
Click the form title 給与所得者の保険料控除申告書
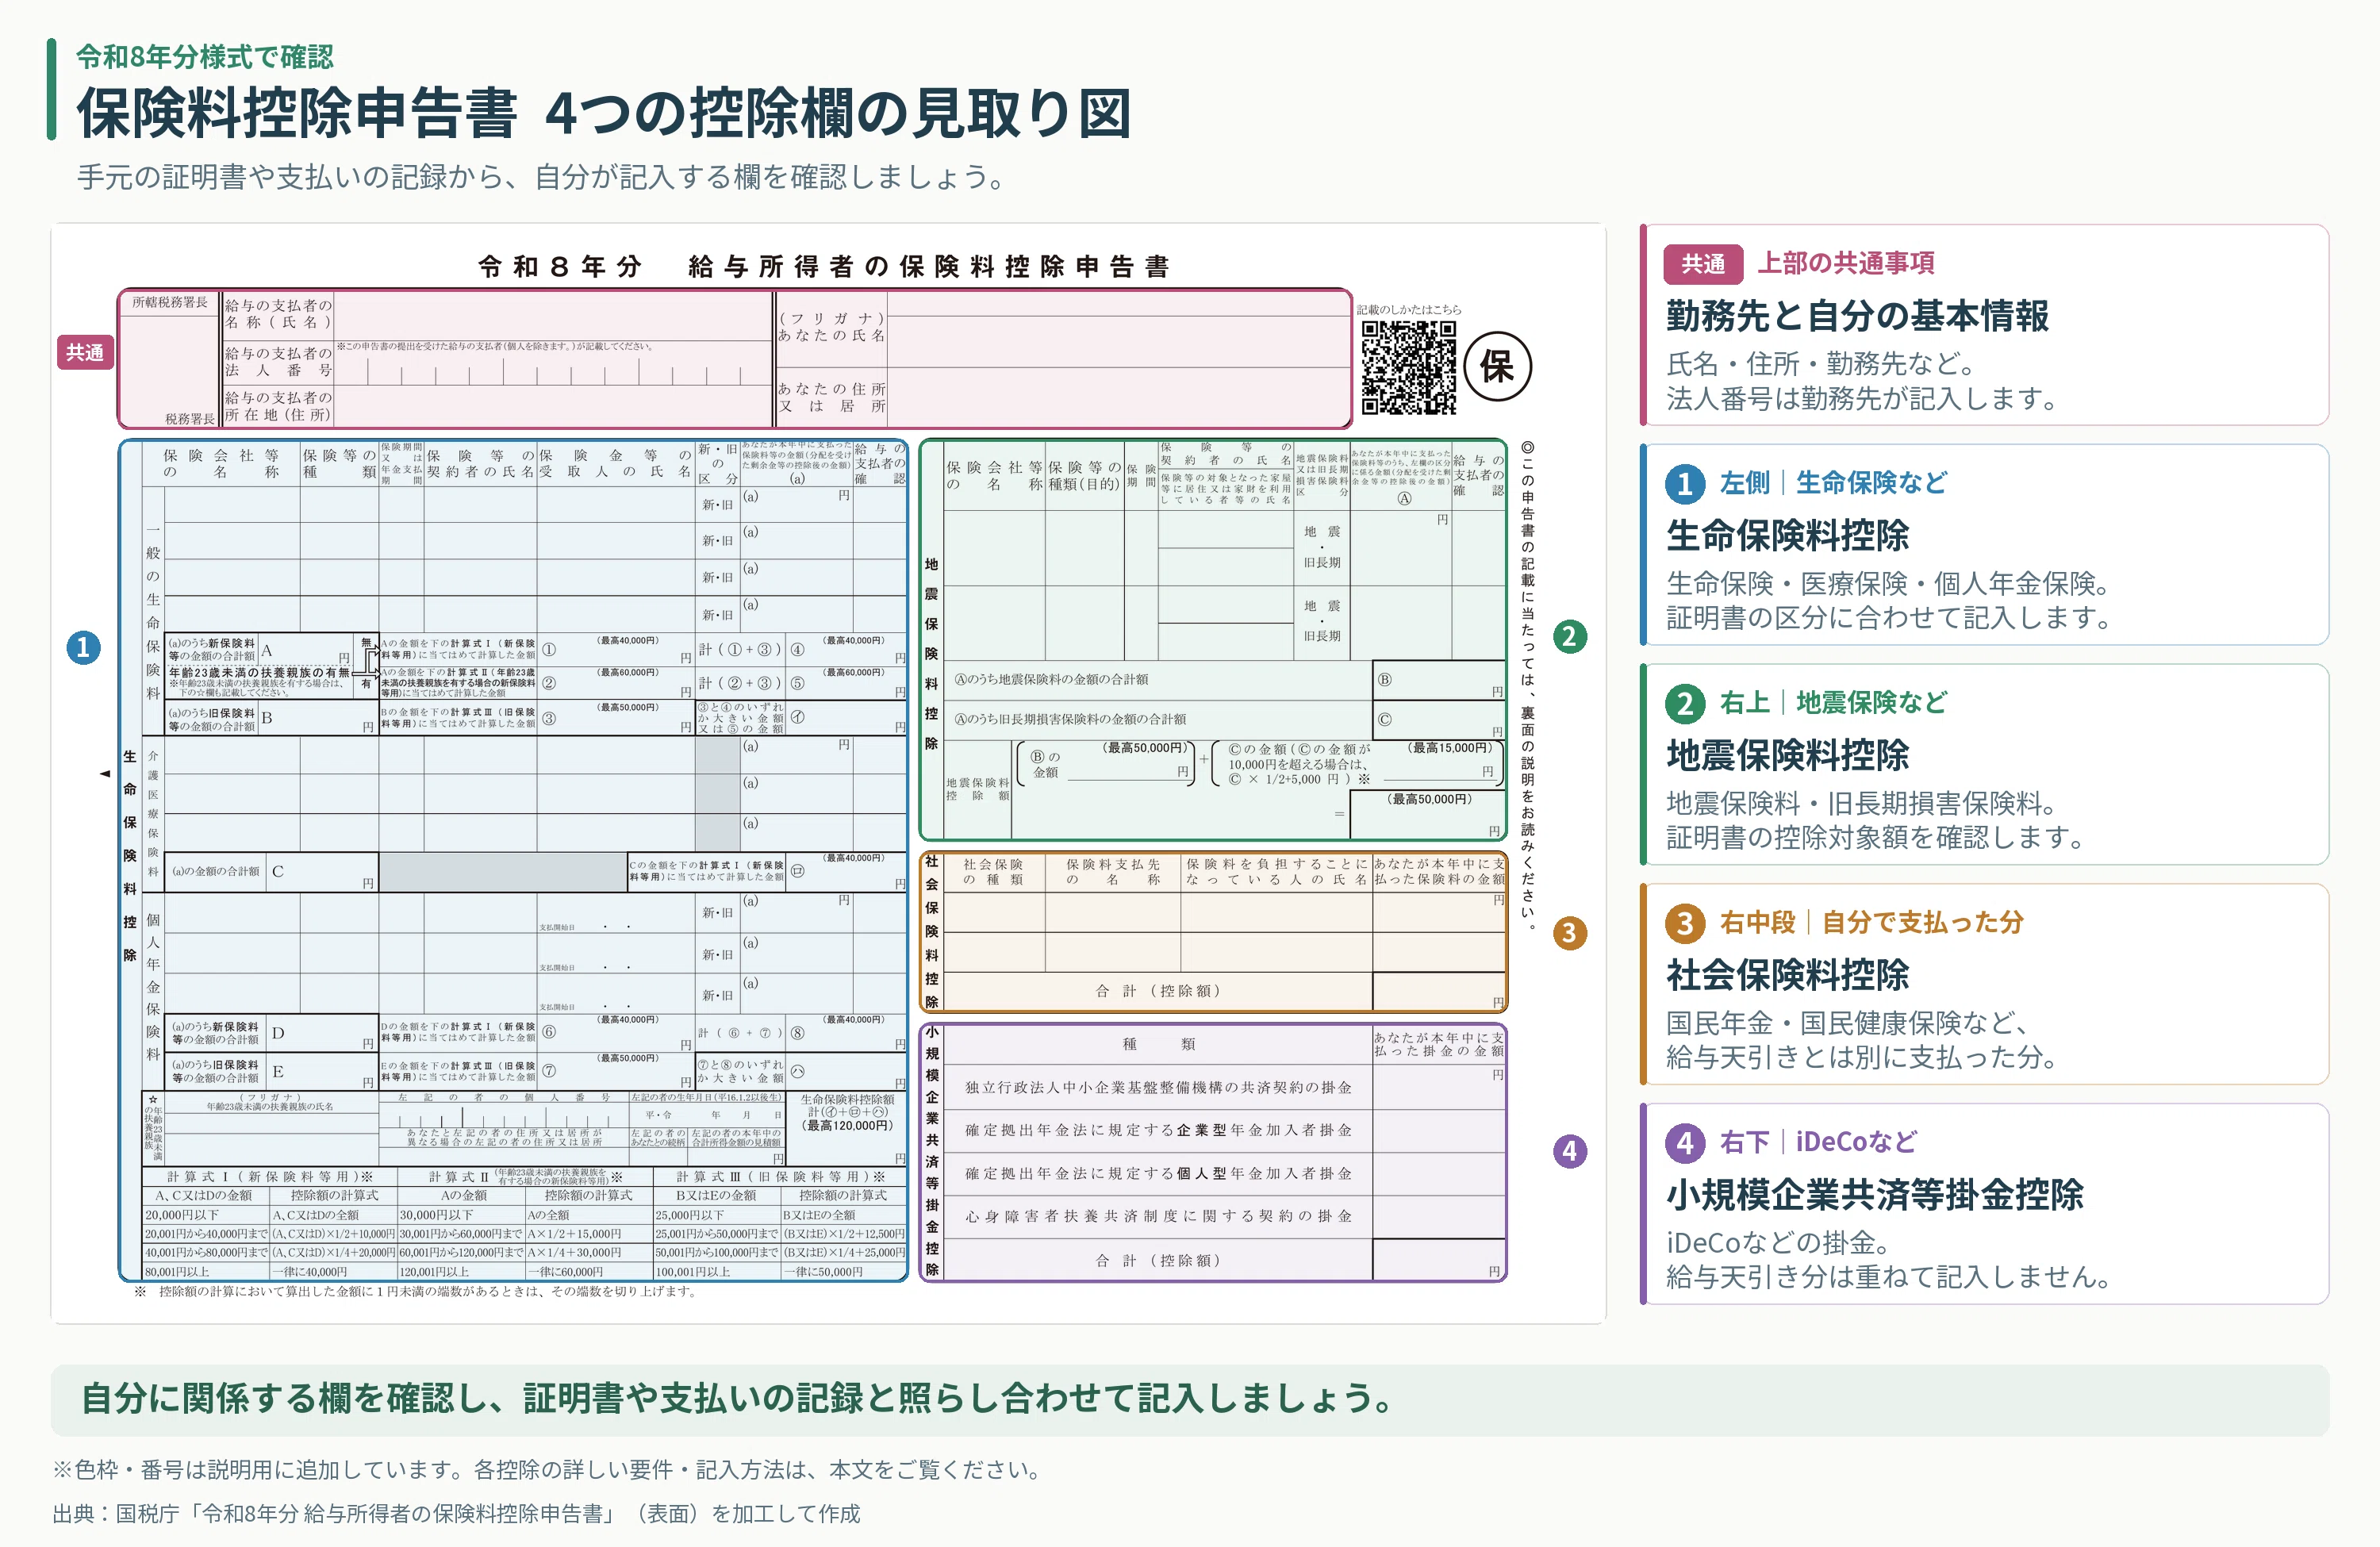point(929,266)
